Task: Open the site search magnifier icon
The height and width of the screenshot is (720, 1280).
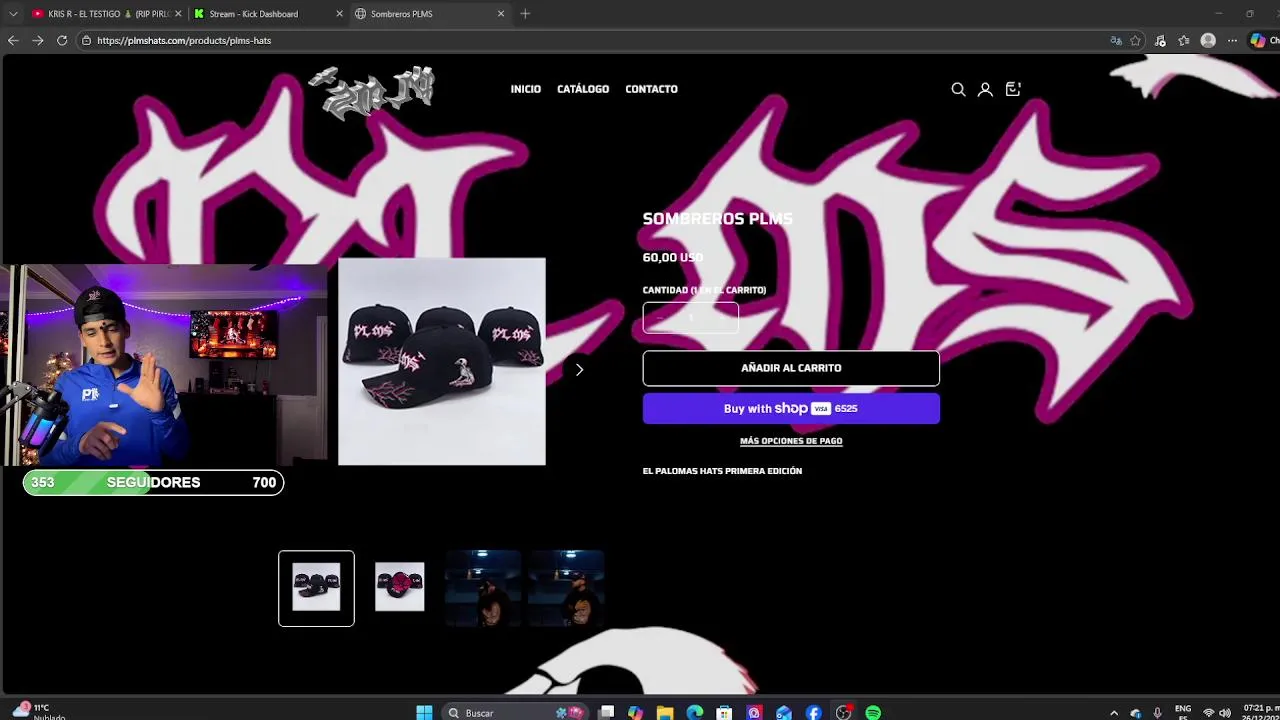Action: [x=958, y=89]
